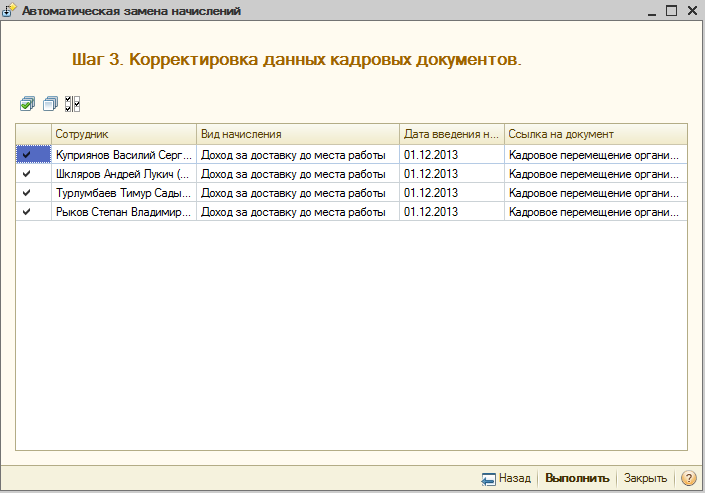Click the title bar application icon

tap(9, 10)
